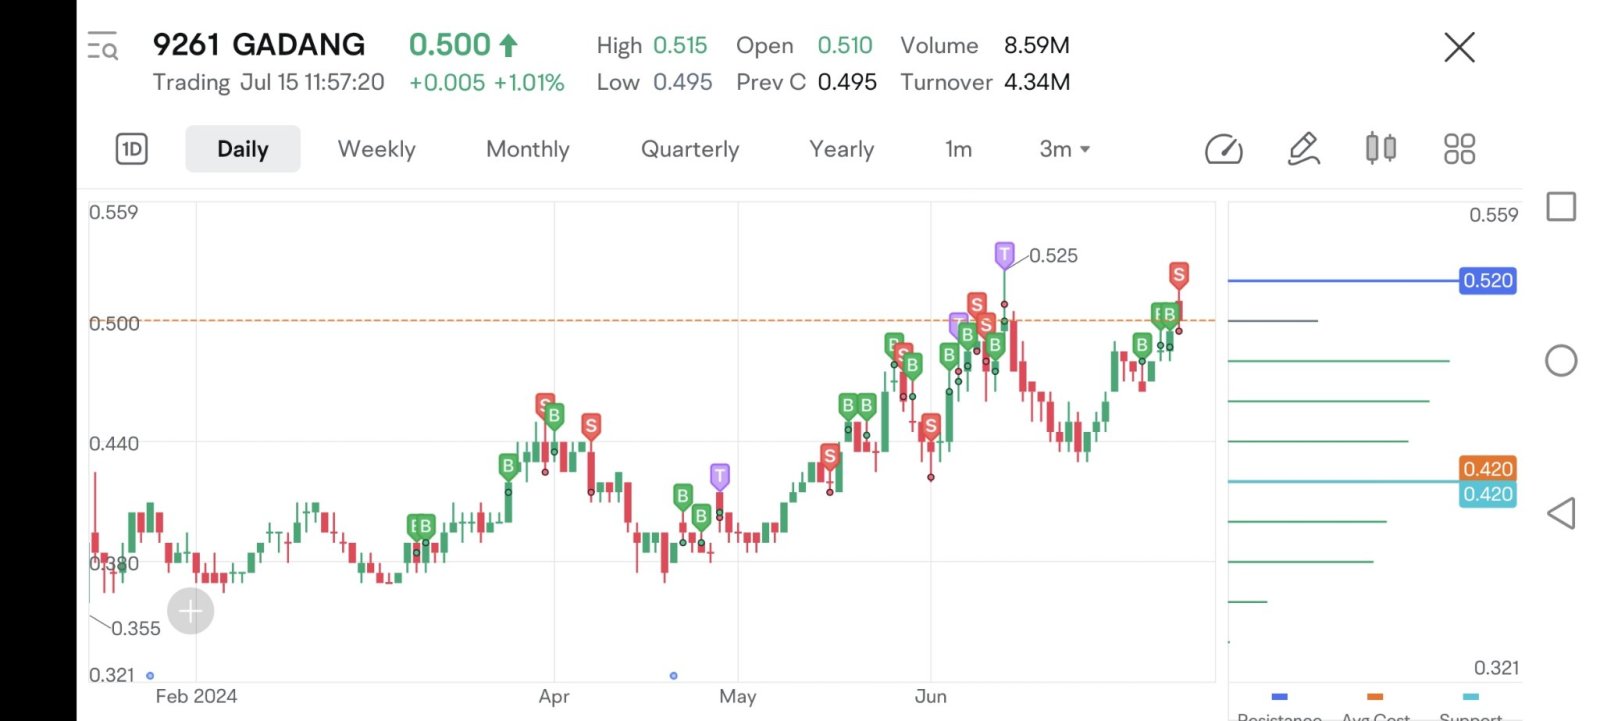1600x721 pixels.
Task: Click the 0.355 low price annotation
Action: click(x=136, y=629)
